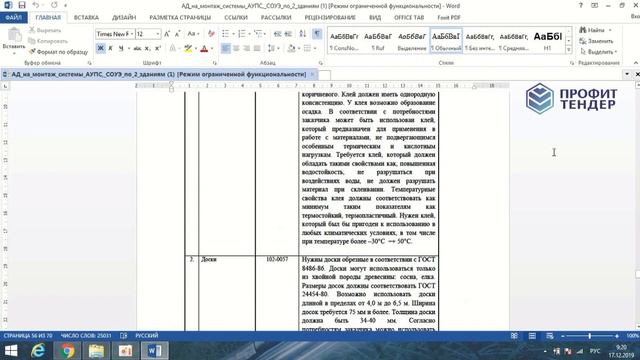Apply the superscript format
The width and height of the screenshot is (640, 360).
click(158, 49)
